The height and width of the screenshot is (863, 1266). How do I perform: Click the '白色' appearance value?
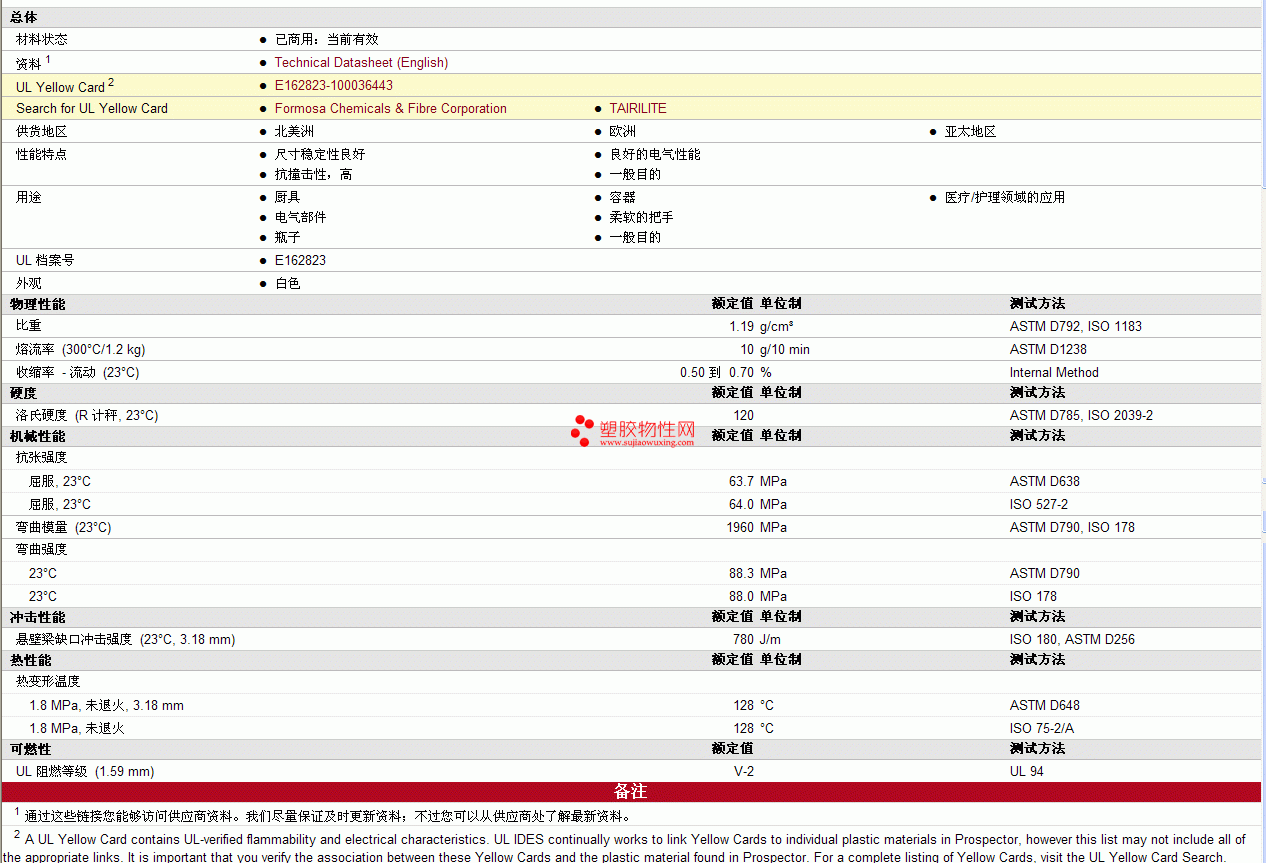[288, 283]
